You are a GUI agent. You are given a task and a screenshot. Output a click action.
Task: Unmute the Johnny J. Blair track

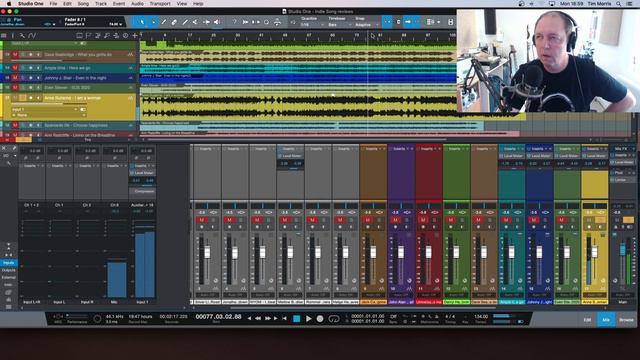[x=15, y=78]
